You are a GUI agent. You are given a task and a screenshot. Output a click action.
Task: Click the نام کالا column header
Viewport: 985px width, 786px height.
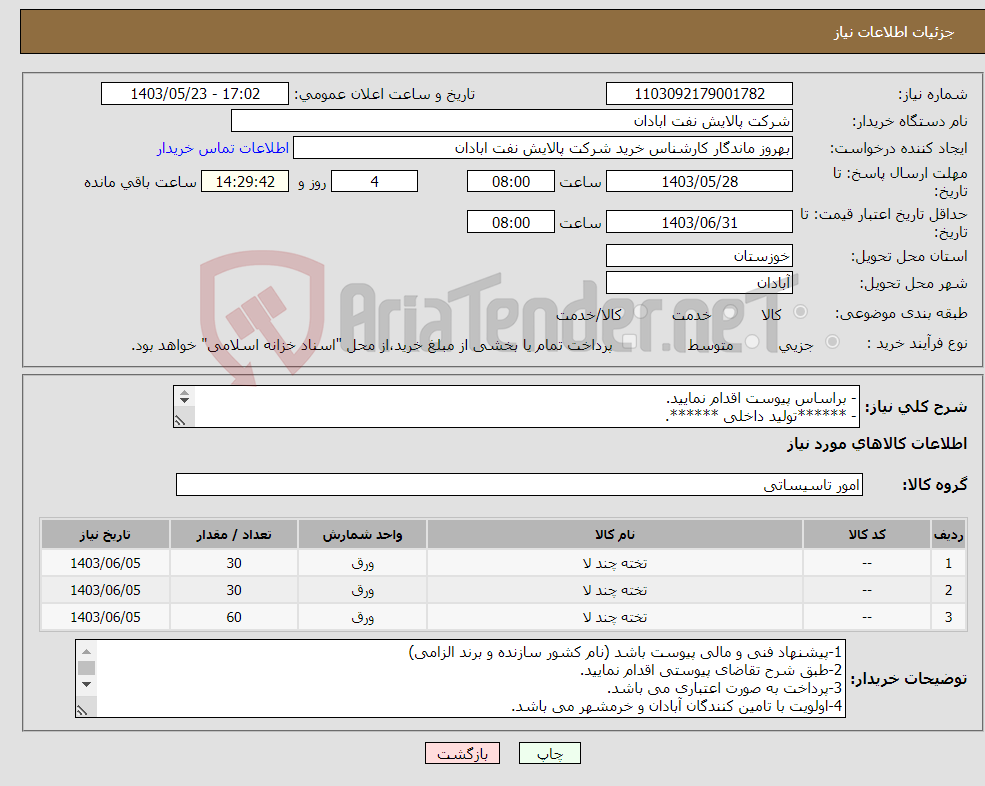(x=614, y=535)
